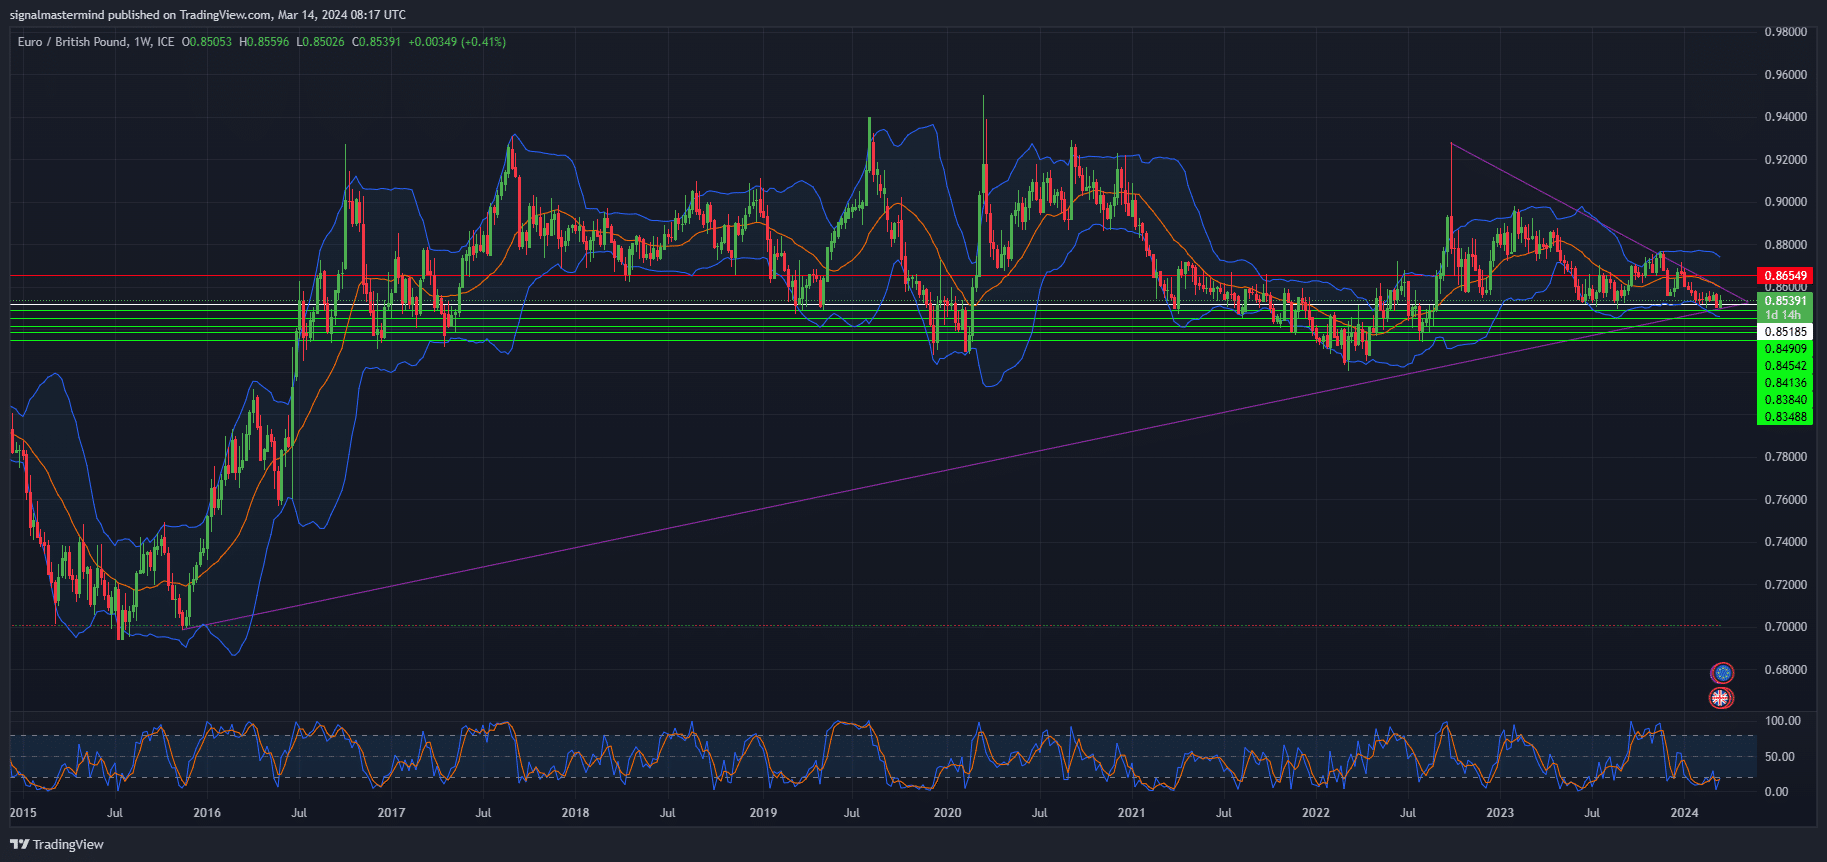Click the green 0.84136 level label
This screenshot has height=862, width=1827.
coord(1785,383)
